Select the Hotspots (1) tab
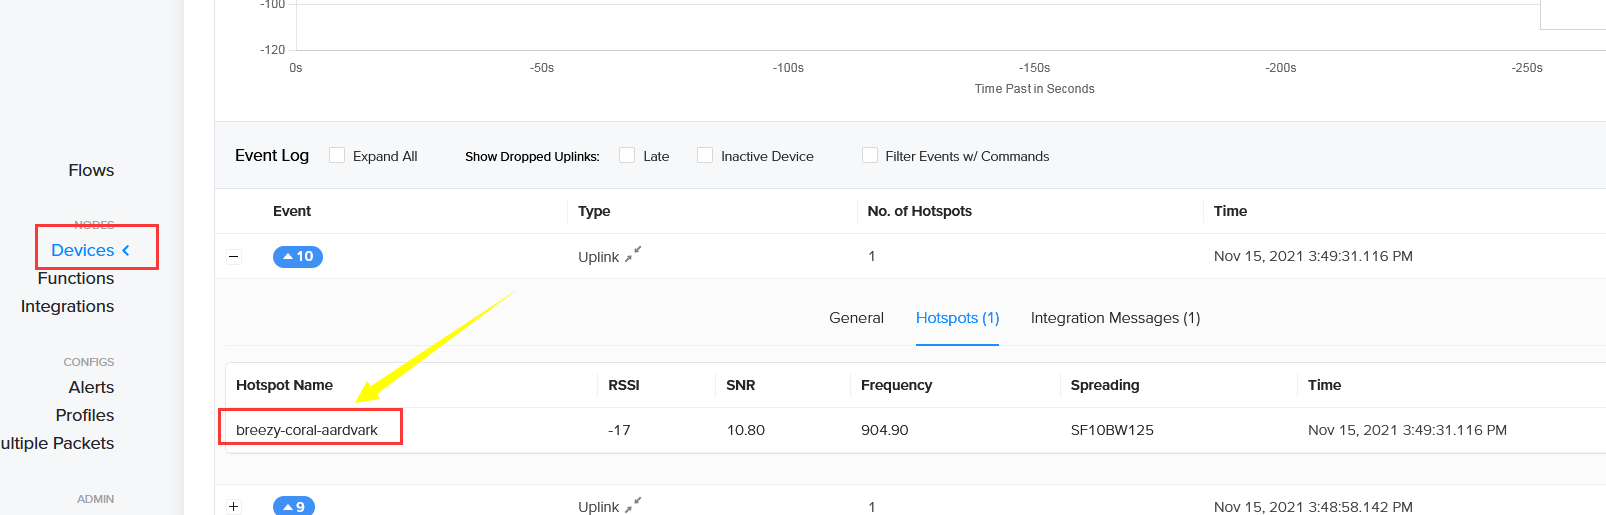The height and width of the screenshot is (515, 1606). click(957, 318)
